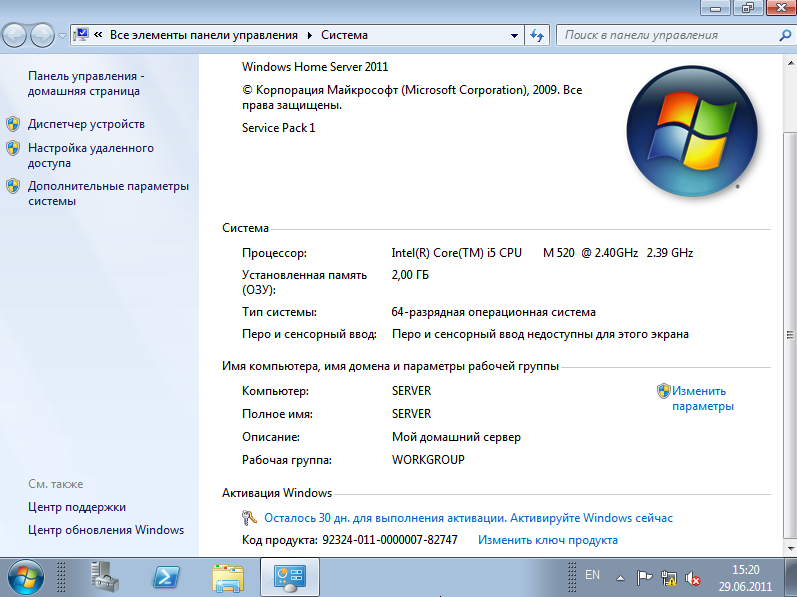The image size is (797, 597).
Task: Open Центр поддержки link
Action: tap(77, 507)
